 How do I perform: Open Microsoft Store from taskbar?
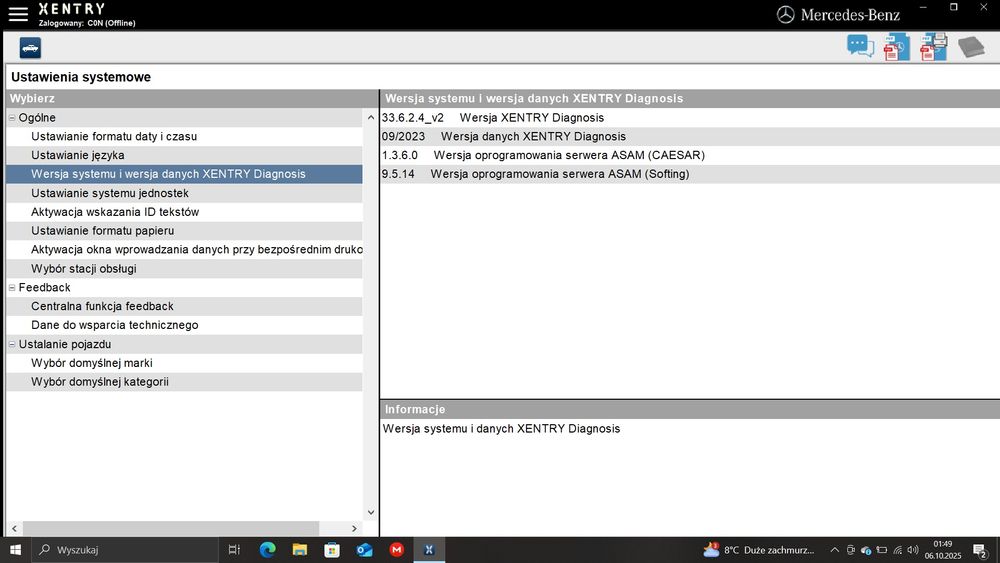coord(332,550)
